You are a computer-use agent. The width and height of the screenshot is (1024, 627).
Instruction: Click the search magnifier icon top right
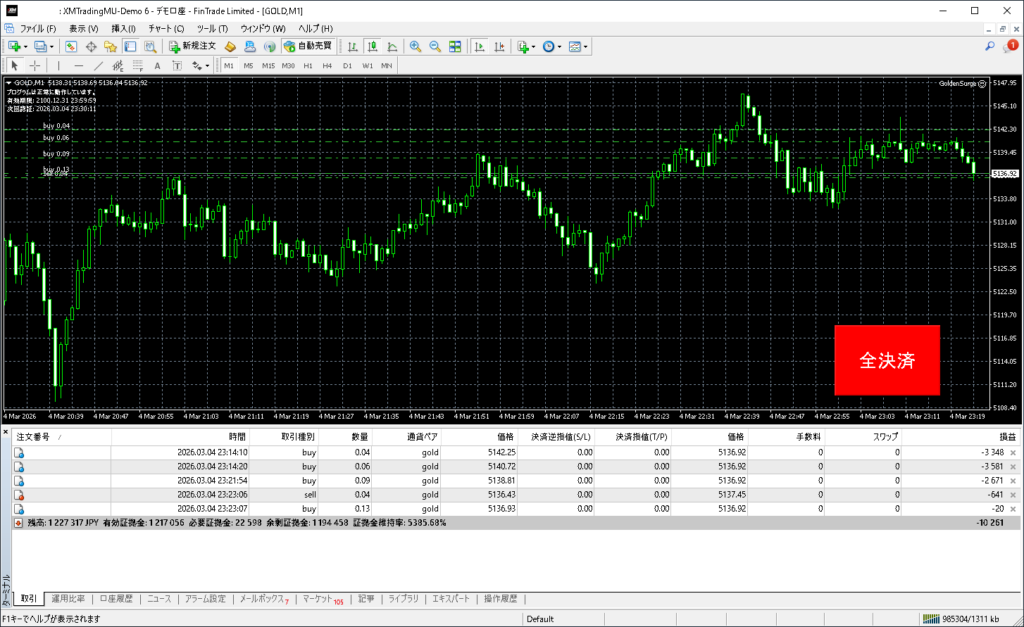990,46
